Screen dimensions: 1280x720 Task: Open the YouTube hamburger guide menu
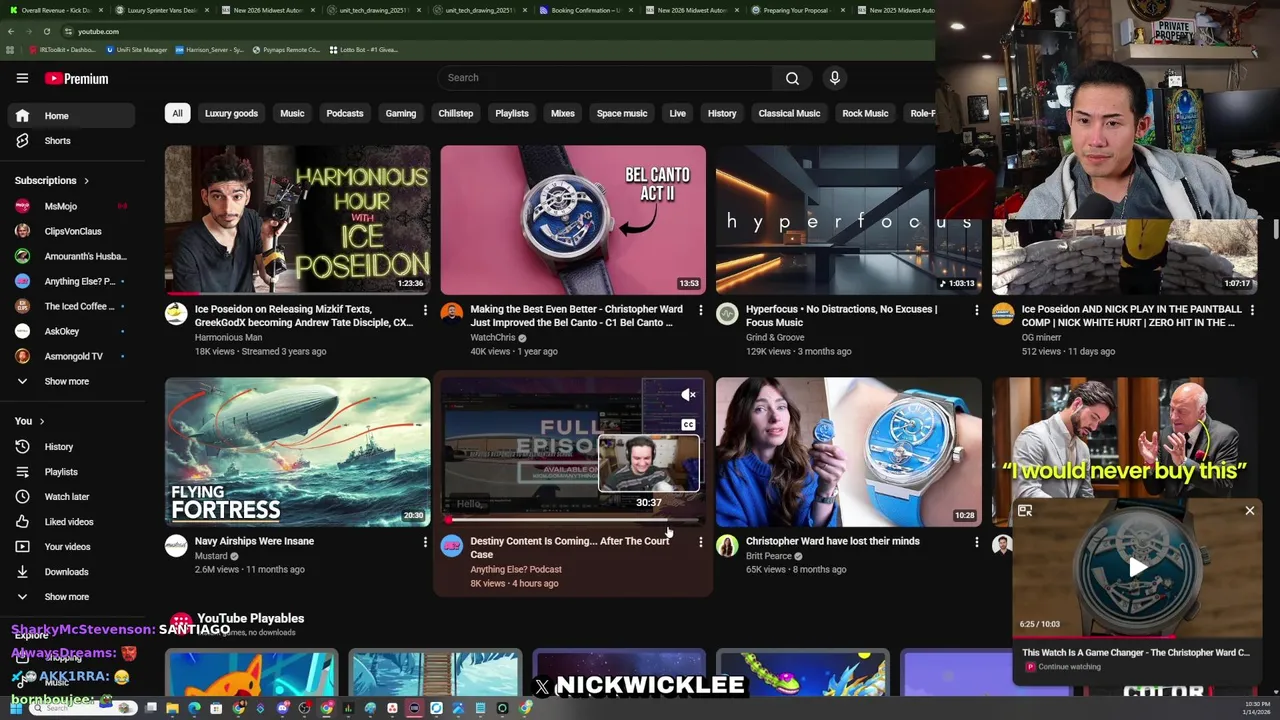pos(22,78)
